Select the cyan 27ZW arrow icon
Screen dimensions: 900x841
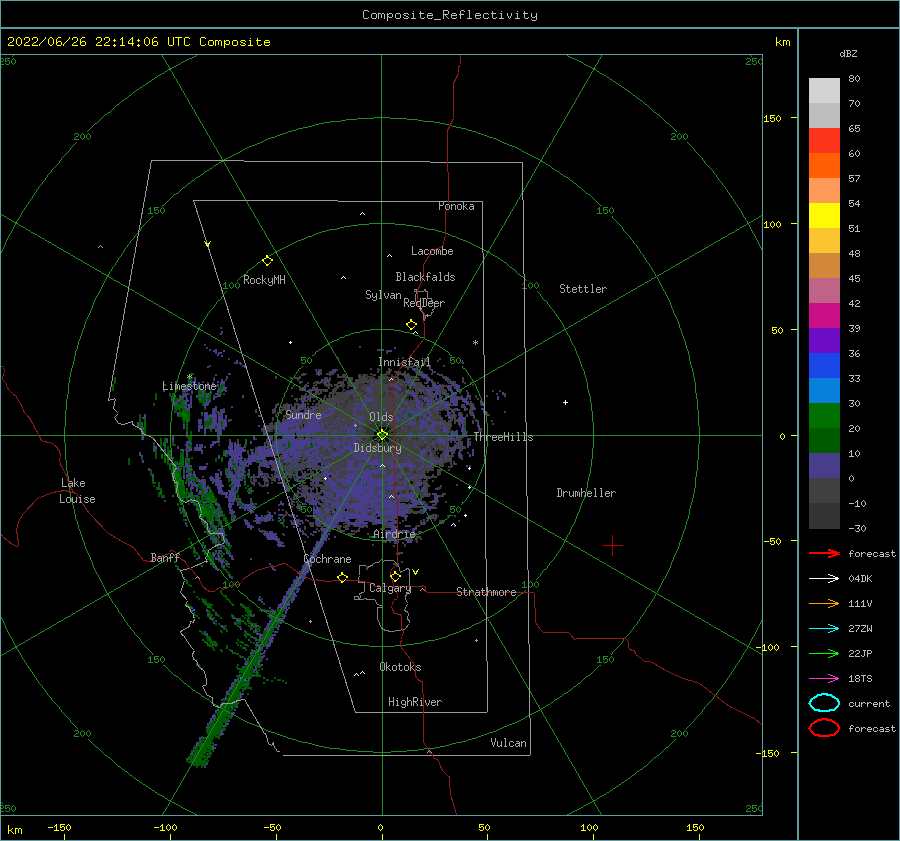tap(824, 629)
